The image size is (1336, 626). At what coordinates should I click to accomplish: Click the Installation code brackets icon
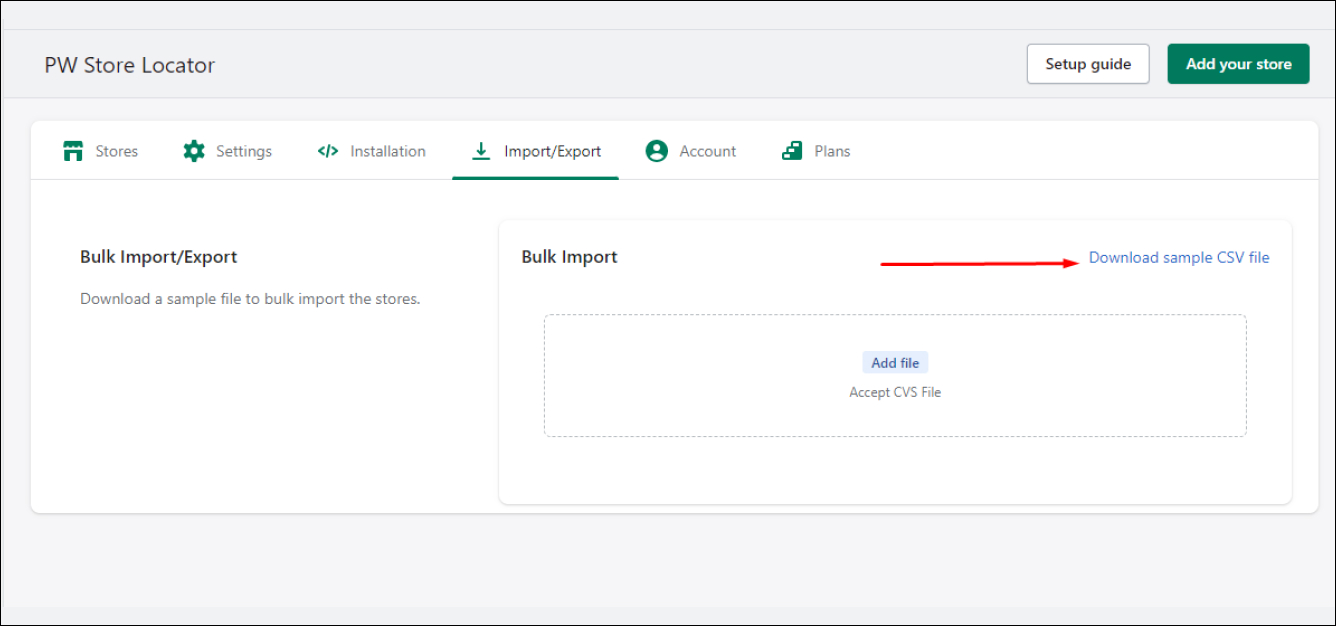point(328,151)
